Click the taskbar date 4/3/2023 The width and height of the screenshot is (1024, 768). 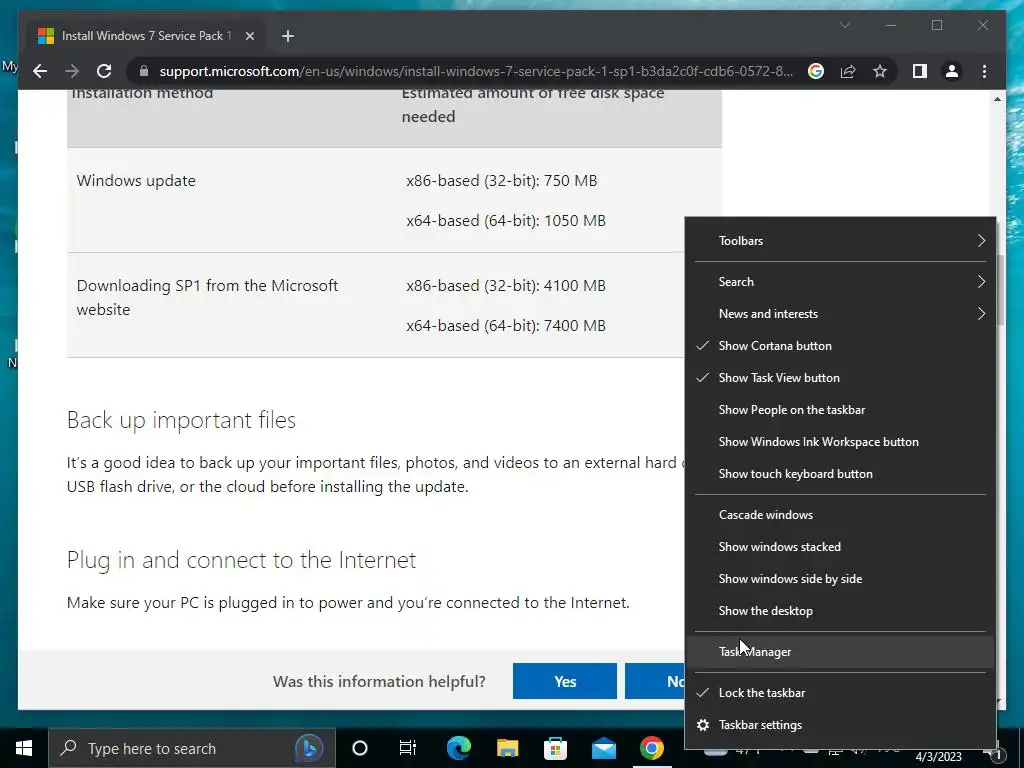[x=938, y=757]
